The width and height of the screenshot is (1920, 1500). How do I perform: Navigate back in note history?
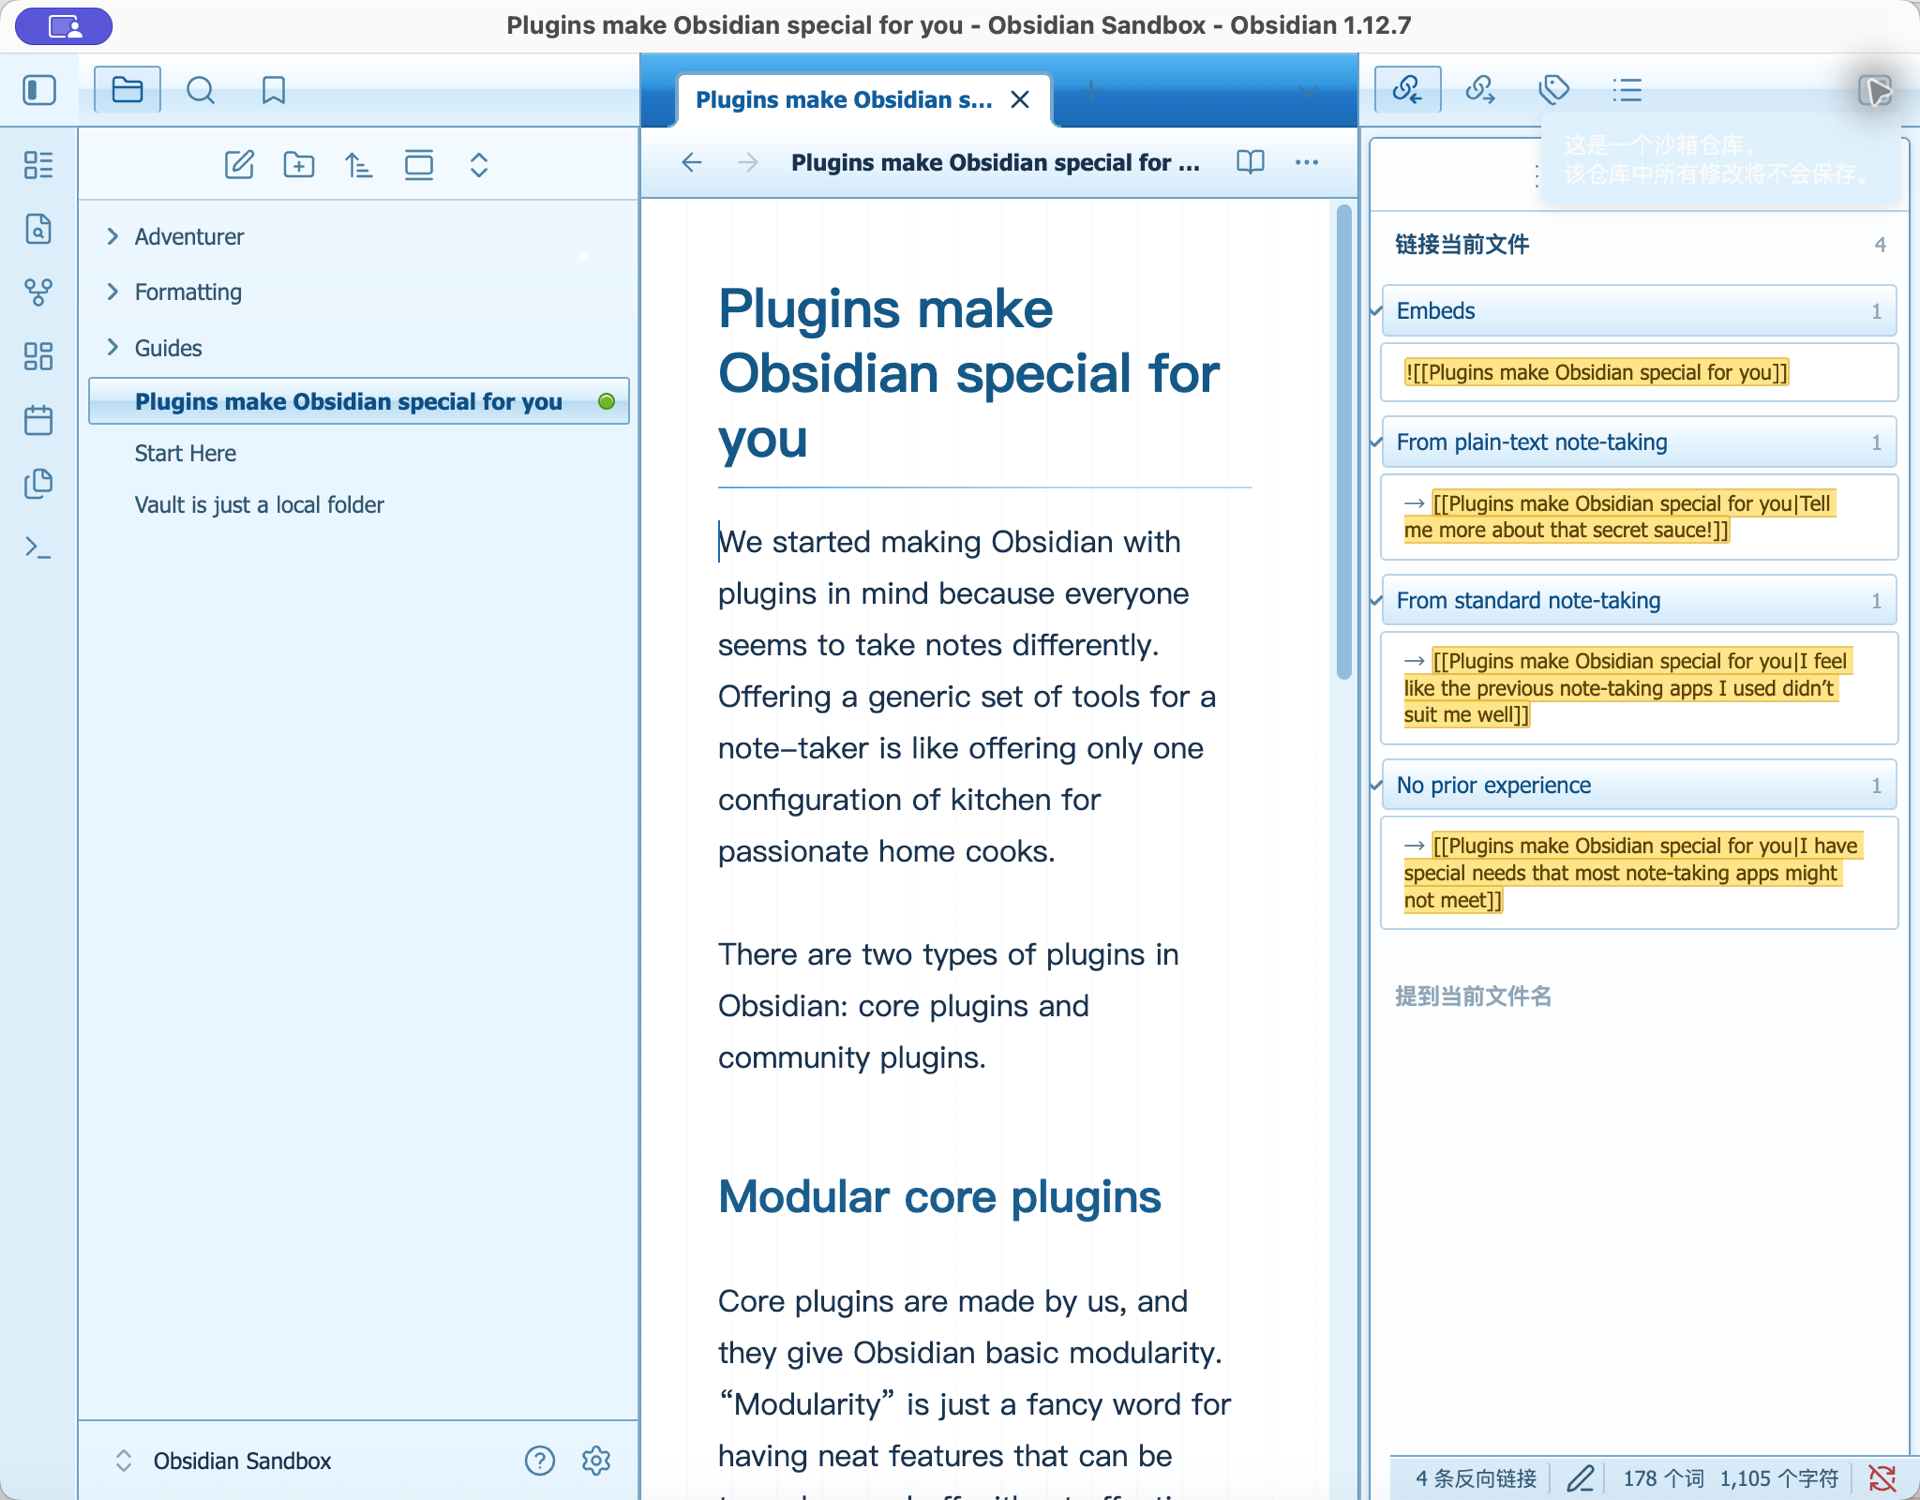[x=691, y=162]
